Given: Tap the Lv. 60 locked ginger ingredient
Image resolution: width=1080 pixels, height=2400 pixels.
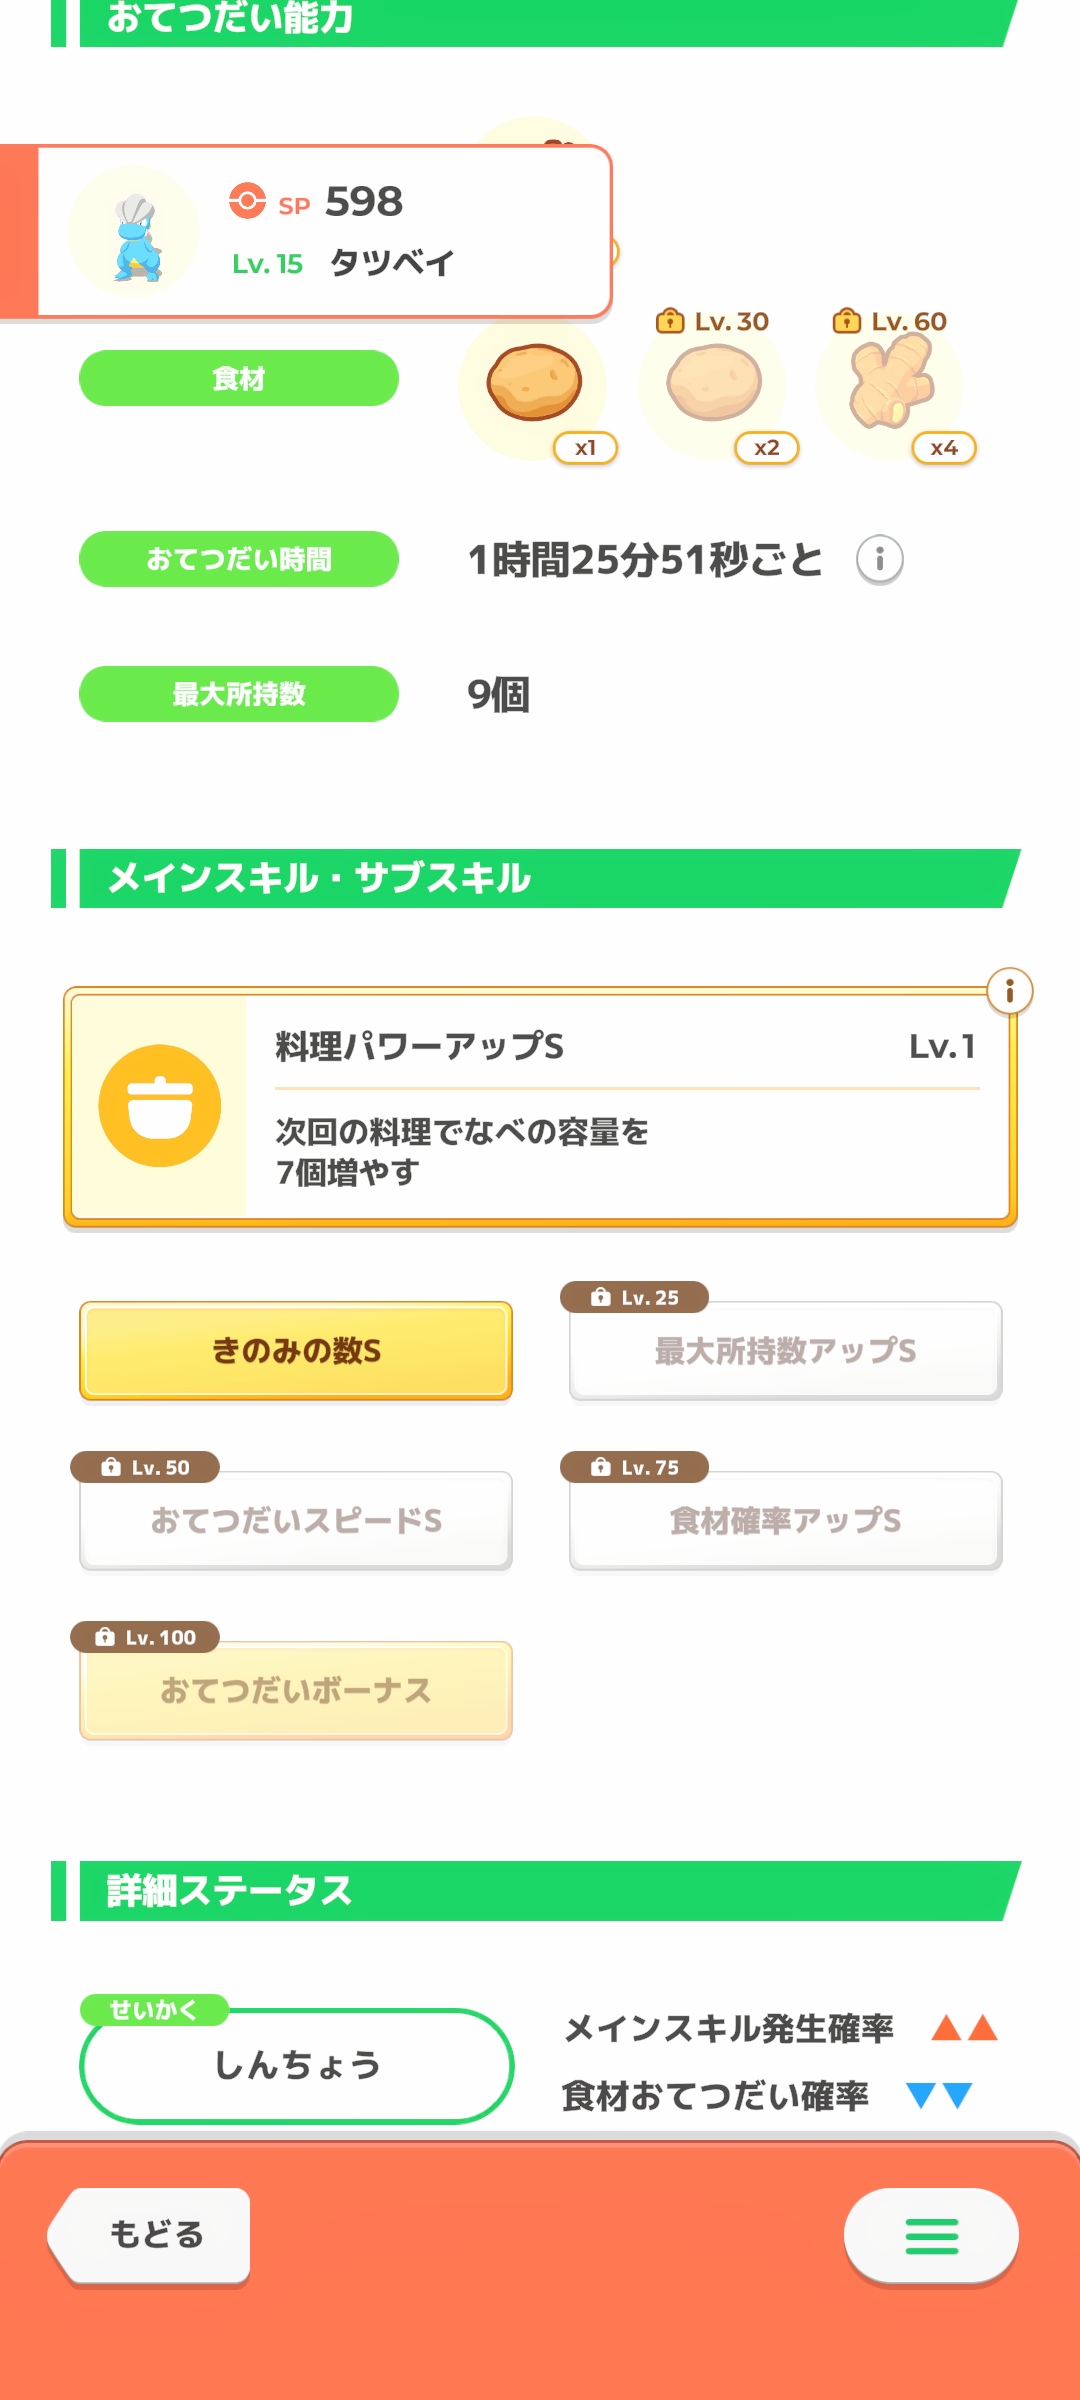Looking at the screenshot, I should (890, 383).
